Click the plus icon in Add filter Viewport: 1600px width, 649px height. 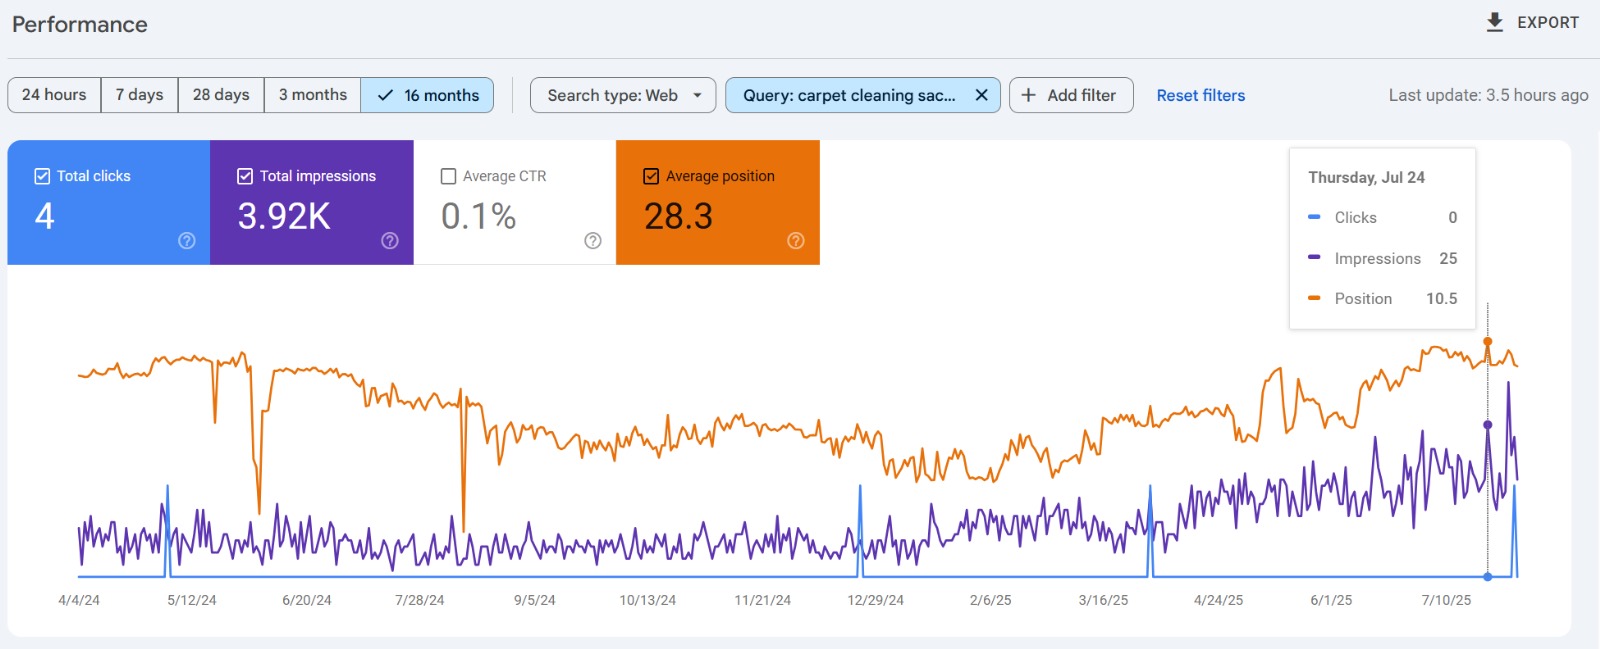(1028, 95)
